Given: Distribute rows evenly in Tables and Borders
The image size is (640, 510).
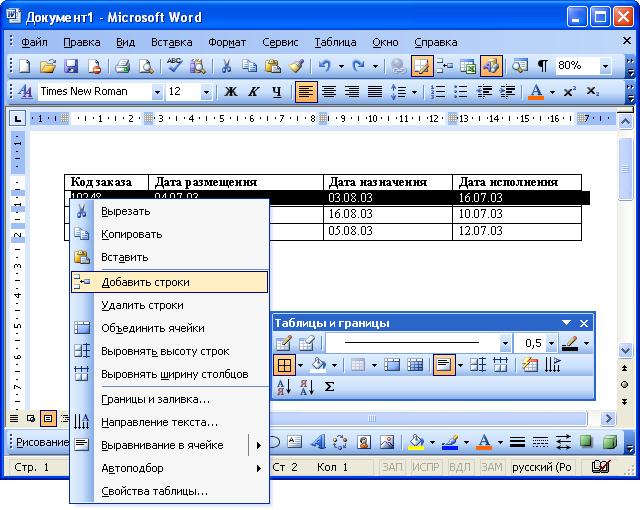Looking at the screenshot, I should pos(478,365).
